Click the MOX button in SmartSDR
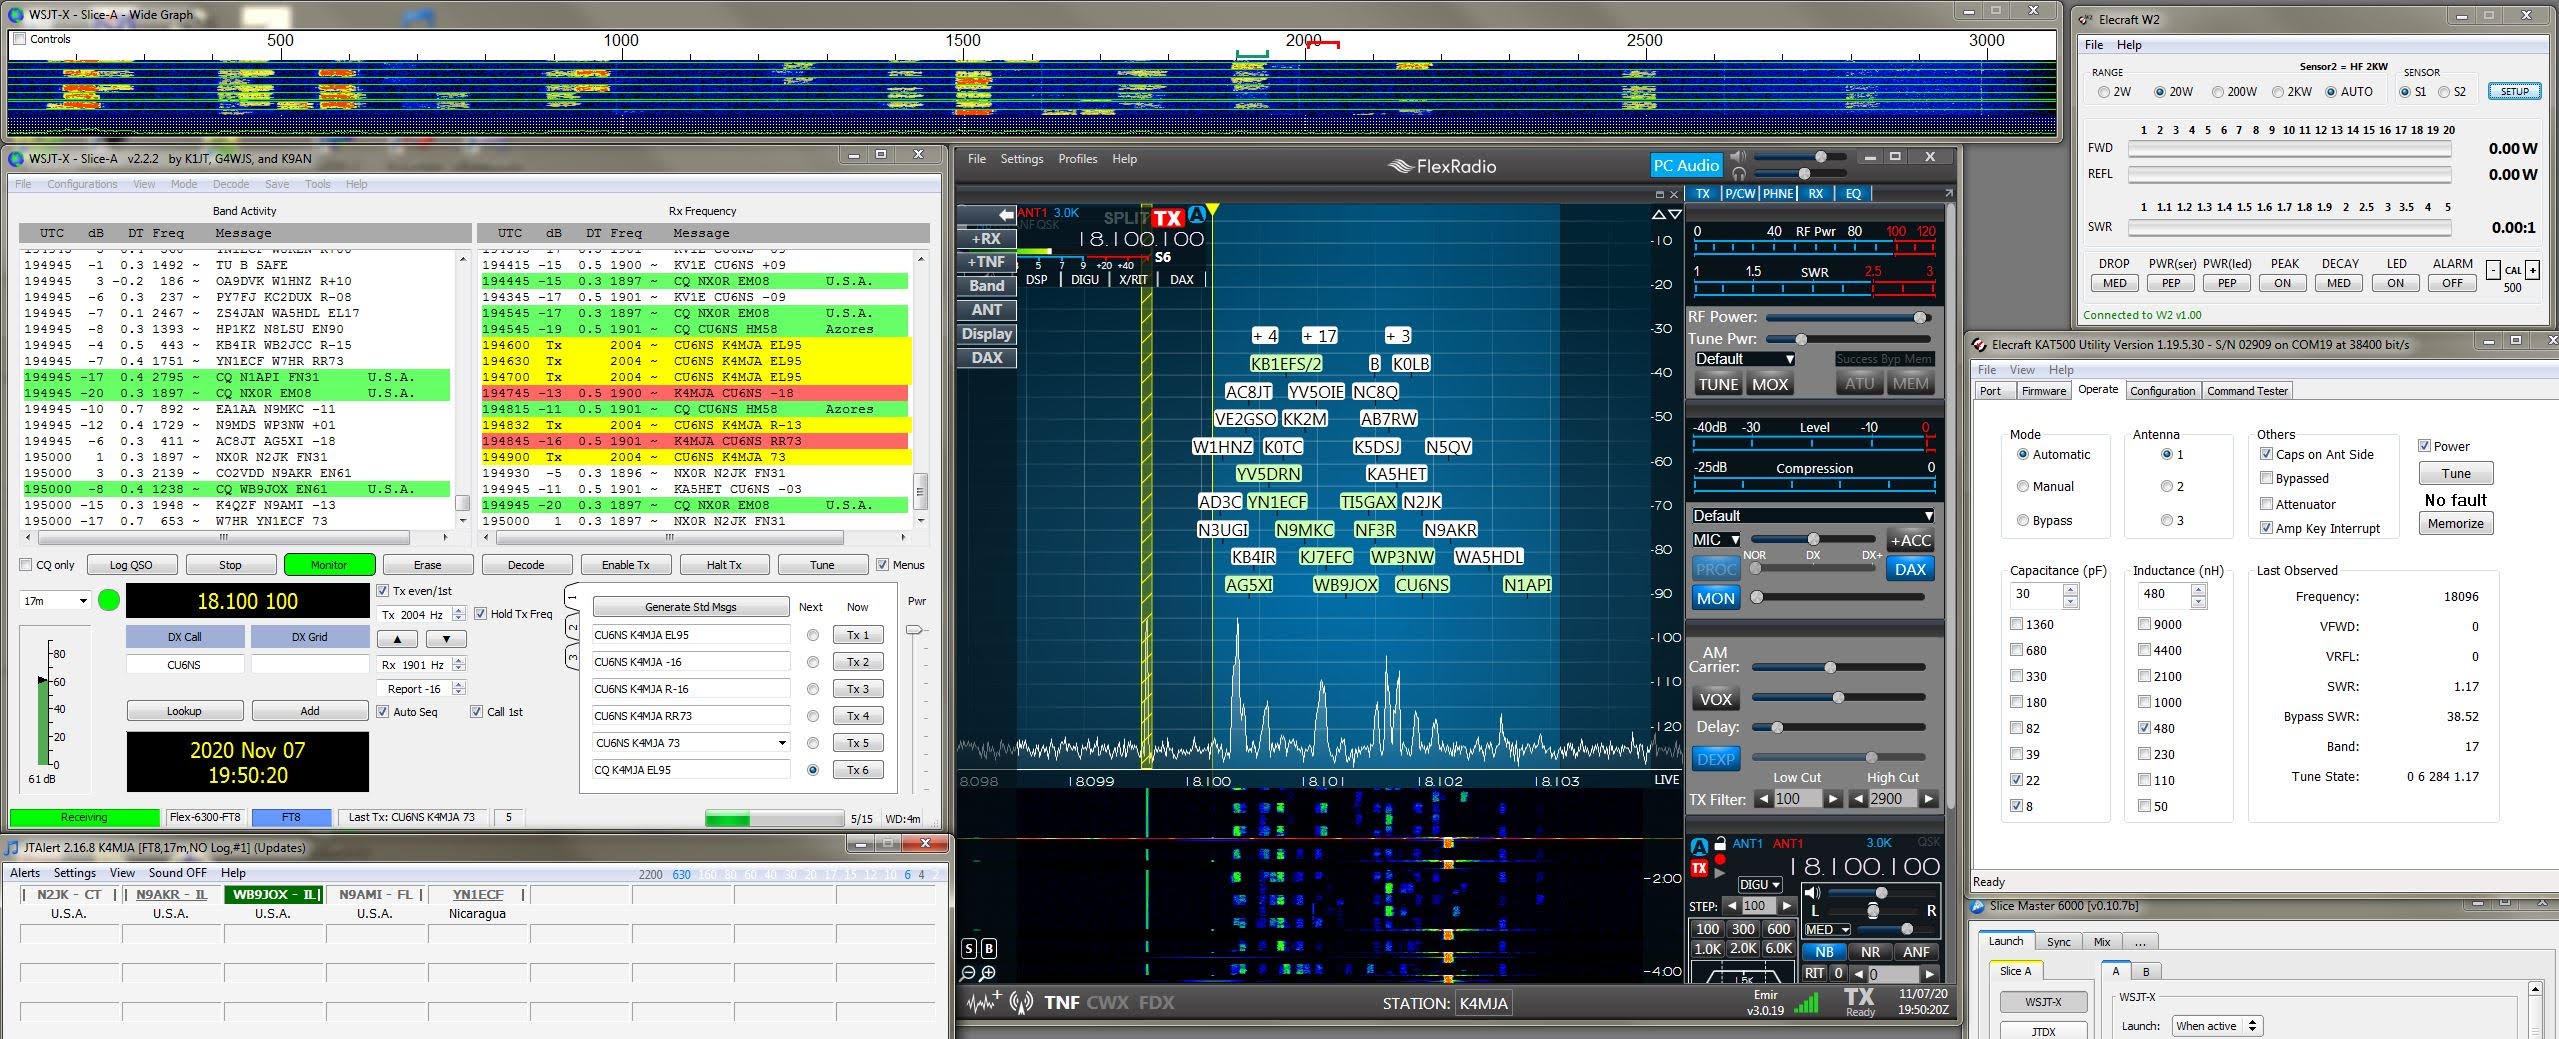Viewport: 2559px width, 1039px height. click(1771, 383)
